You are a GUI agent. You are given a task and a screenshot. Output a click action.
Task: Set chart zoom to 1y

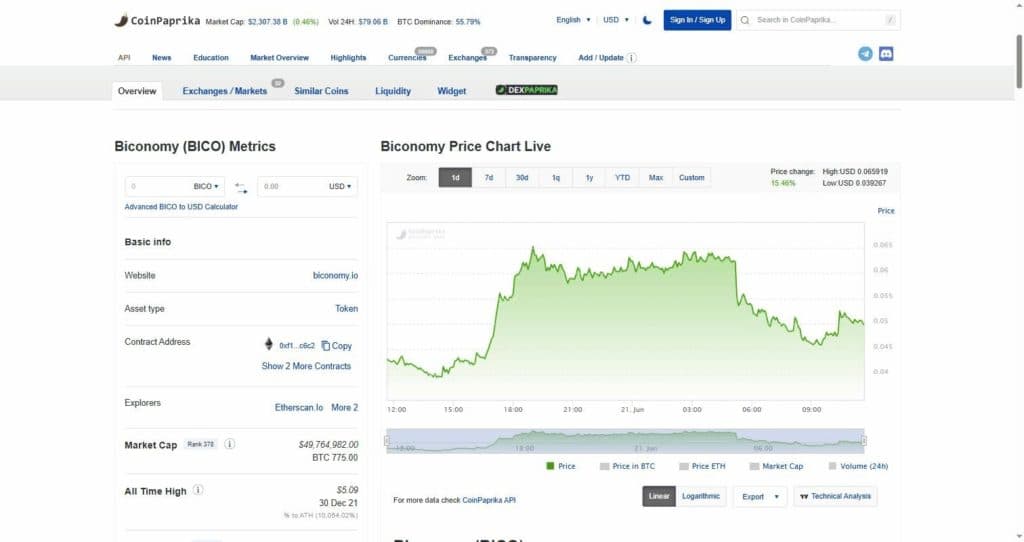(589, 178)
